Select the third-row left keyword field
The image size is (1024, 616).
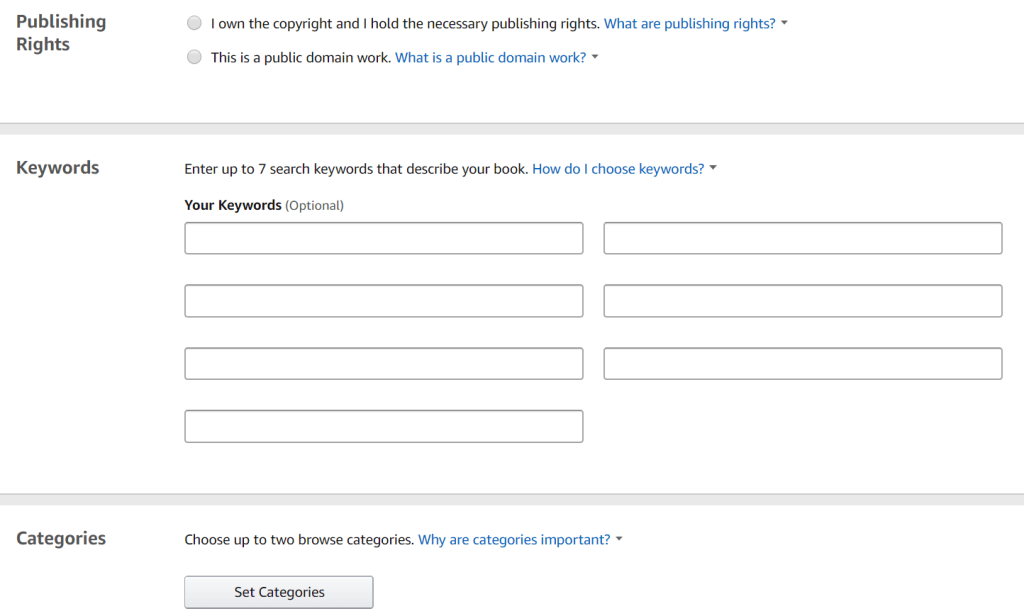[x=383, y=364]
